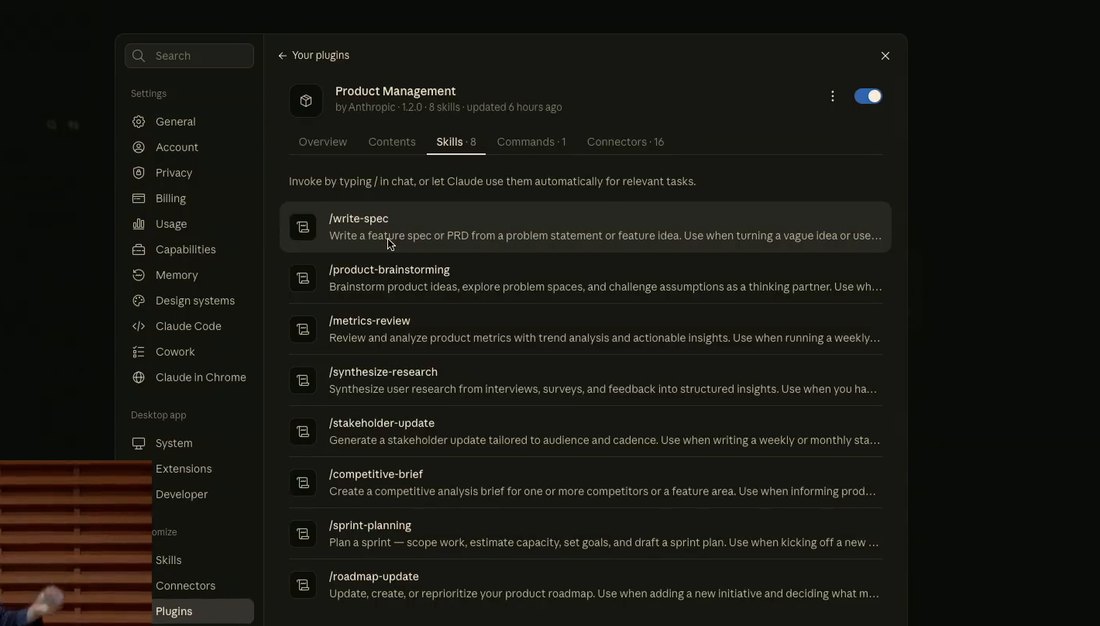Click the Product Management plugin cube icon

(x=306, y=101)
